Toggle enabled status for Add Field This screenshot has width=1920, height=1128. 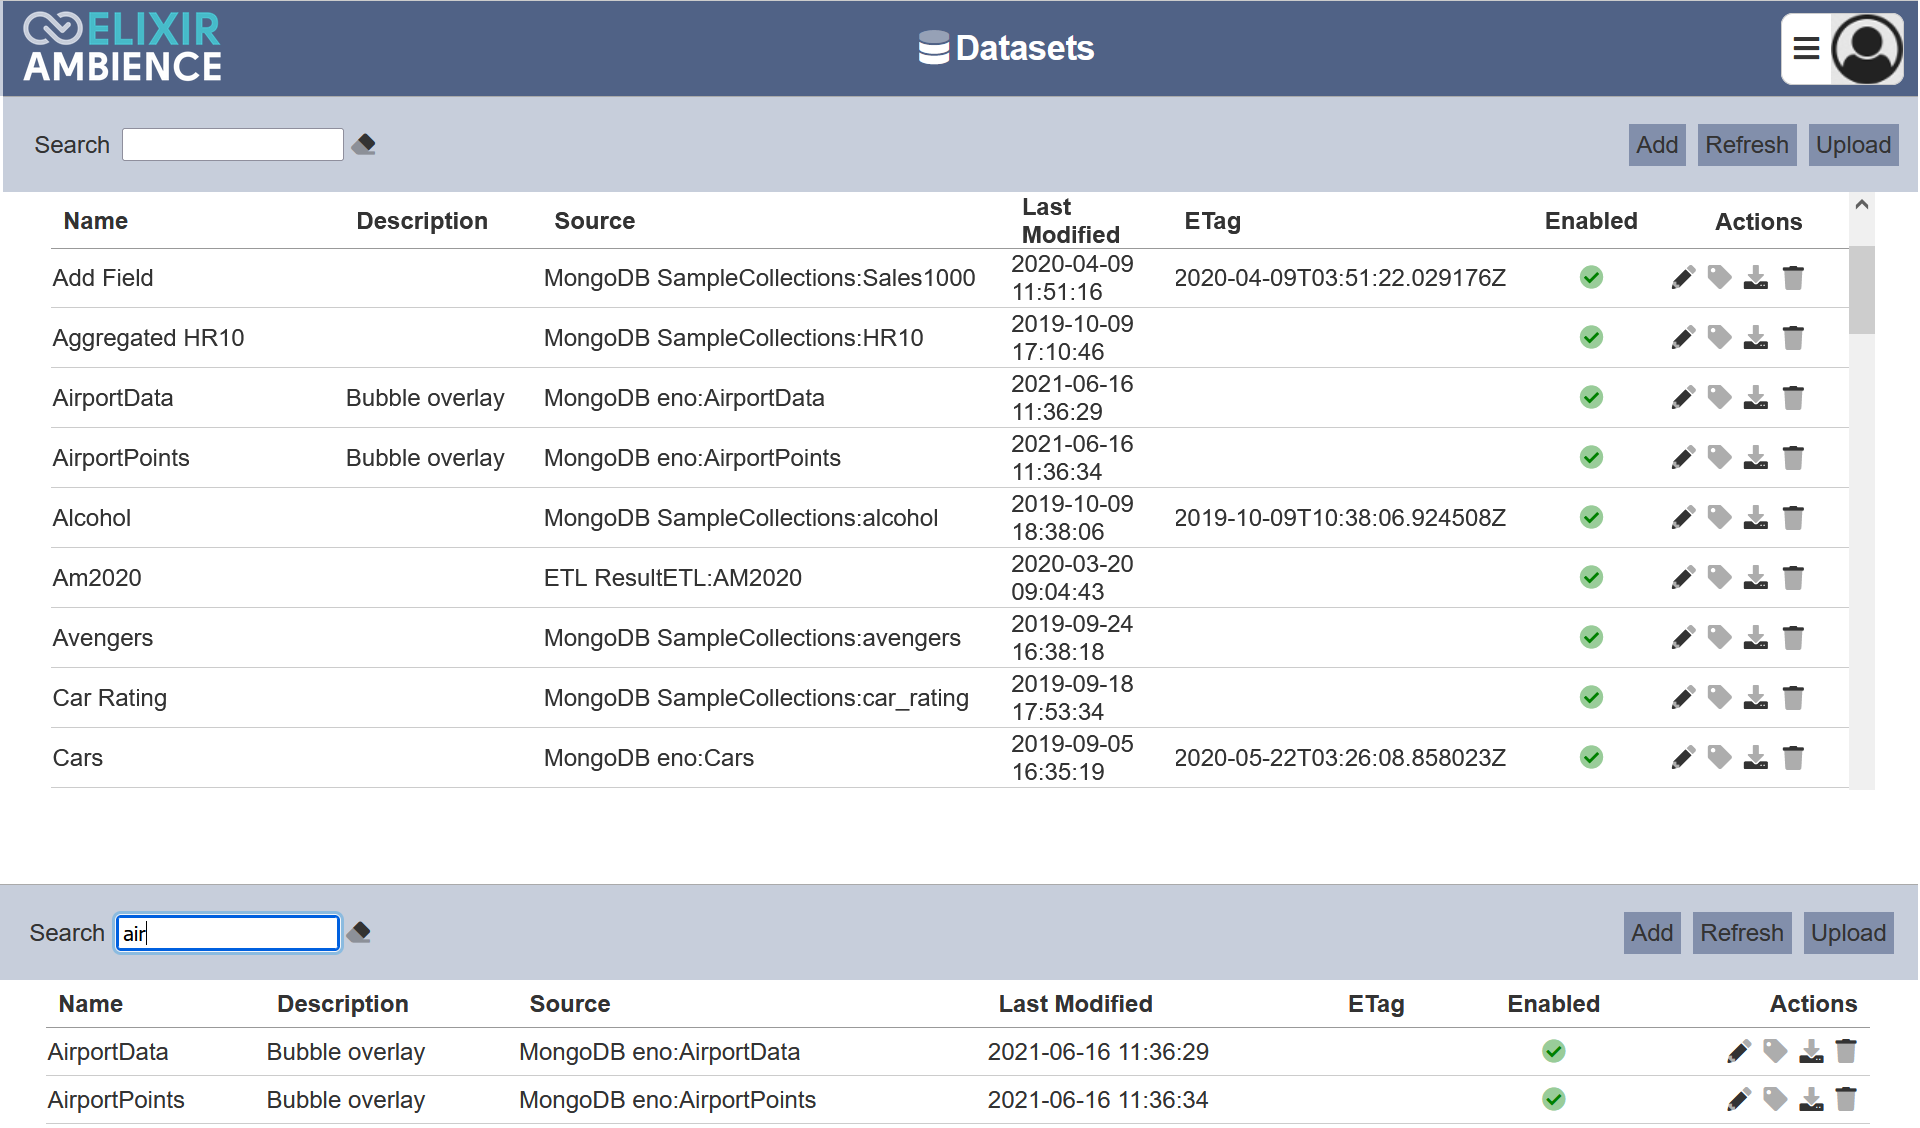point(1591,278)
